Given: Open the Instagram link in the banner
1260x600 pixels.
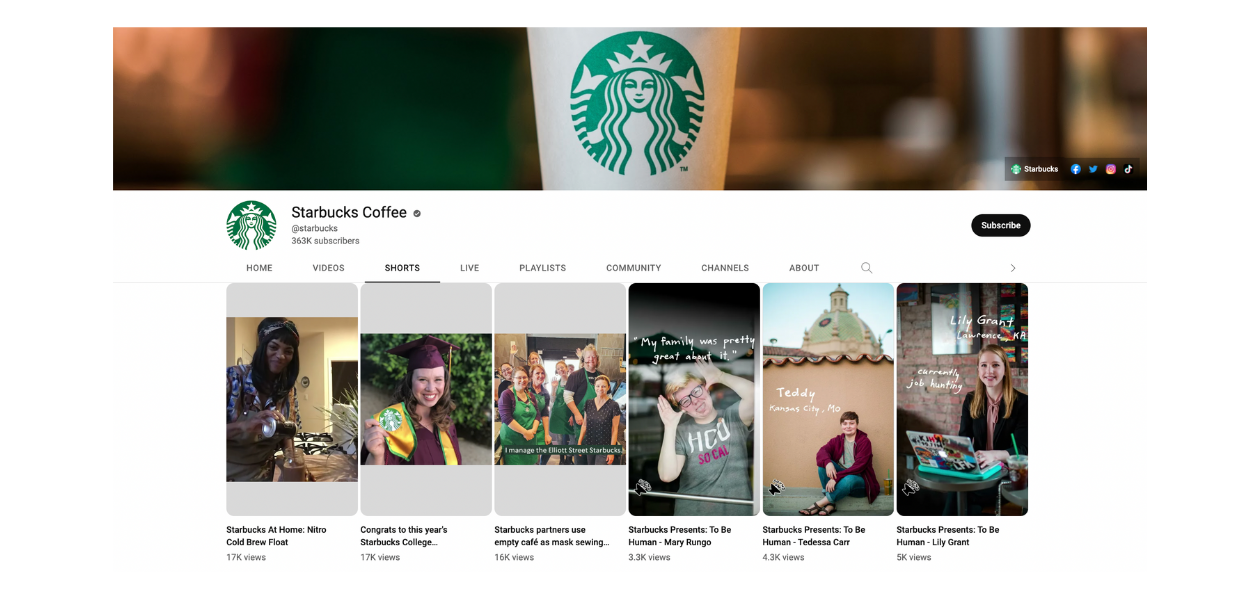Looking at the screenshot, I should (x=1111, y=169).
